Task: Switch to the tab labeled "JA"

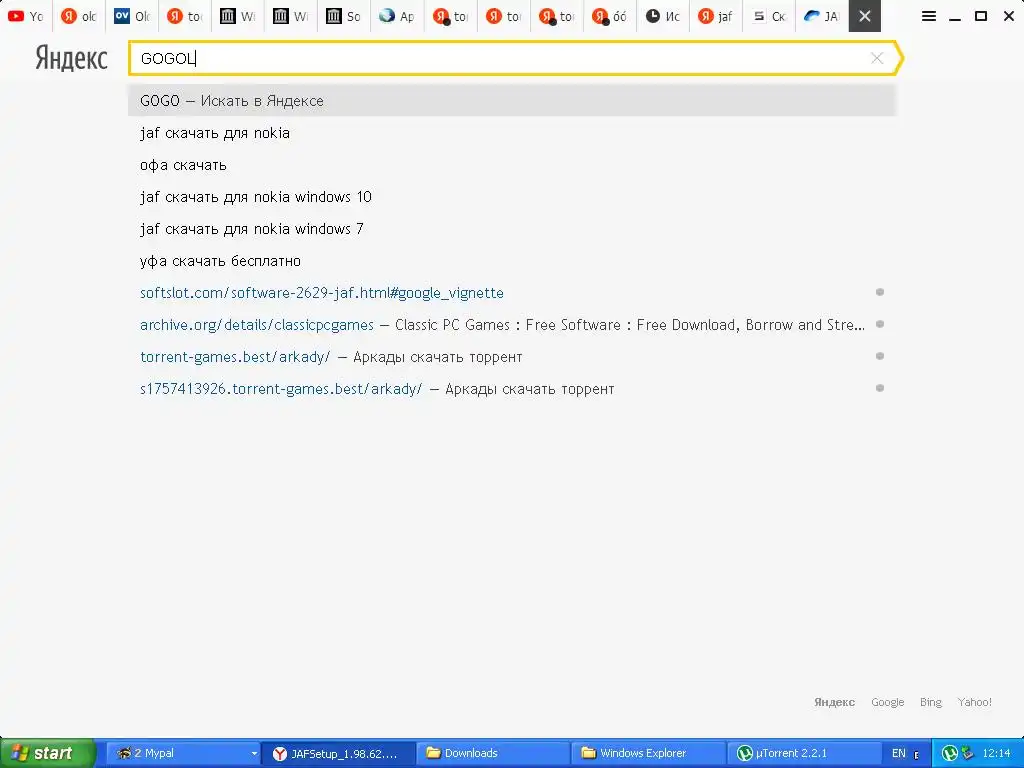Action: [821, 16]
